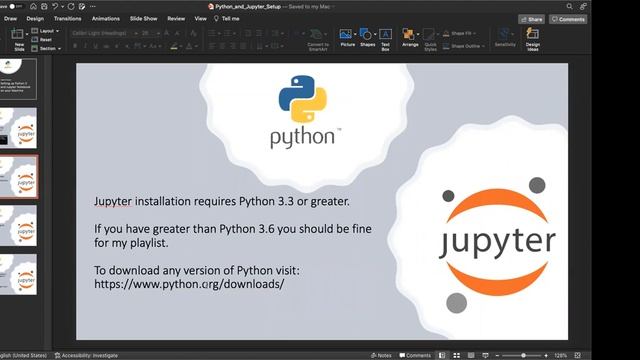Switch to Reading view icon
640x360 pixels.
pyautogui.click(x=471, y=356)
